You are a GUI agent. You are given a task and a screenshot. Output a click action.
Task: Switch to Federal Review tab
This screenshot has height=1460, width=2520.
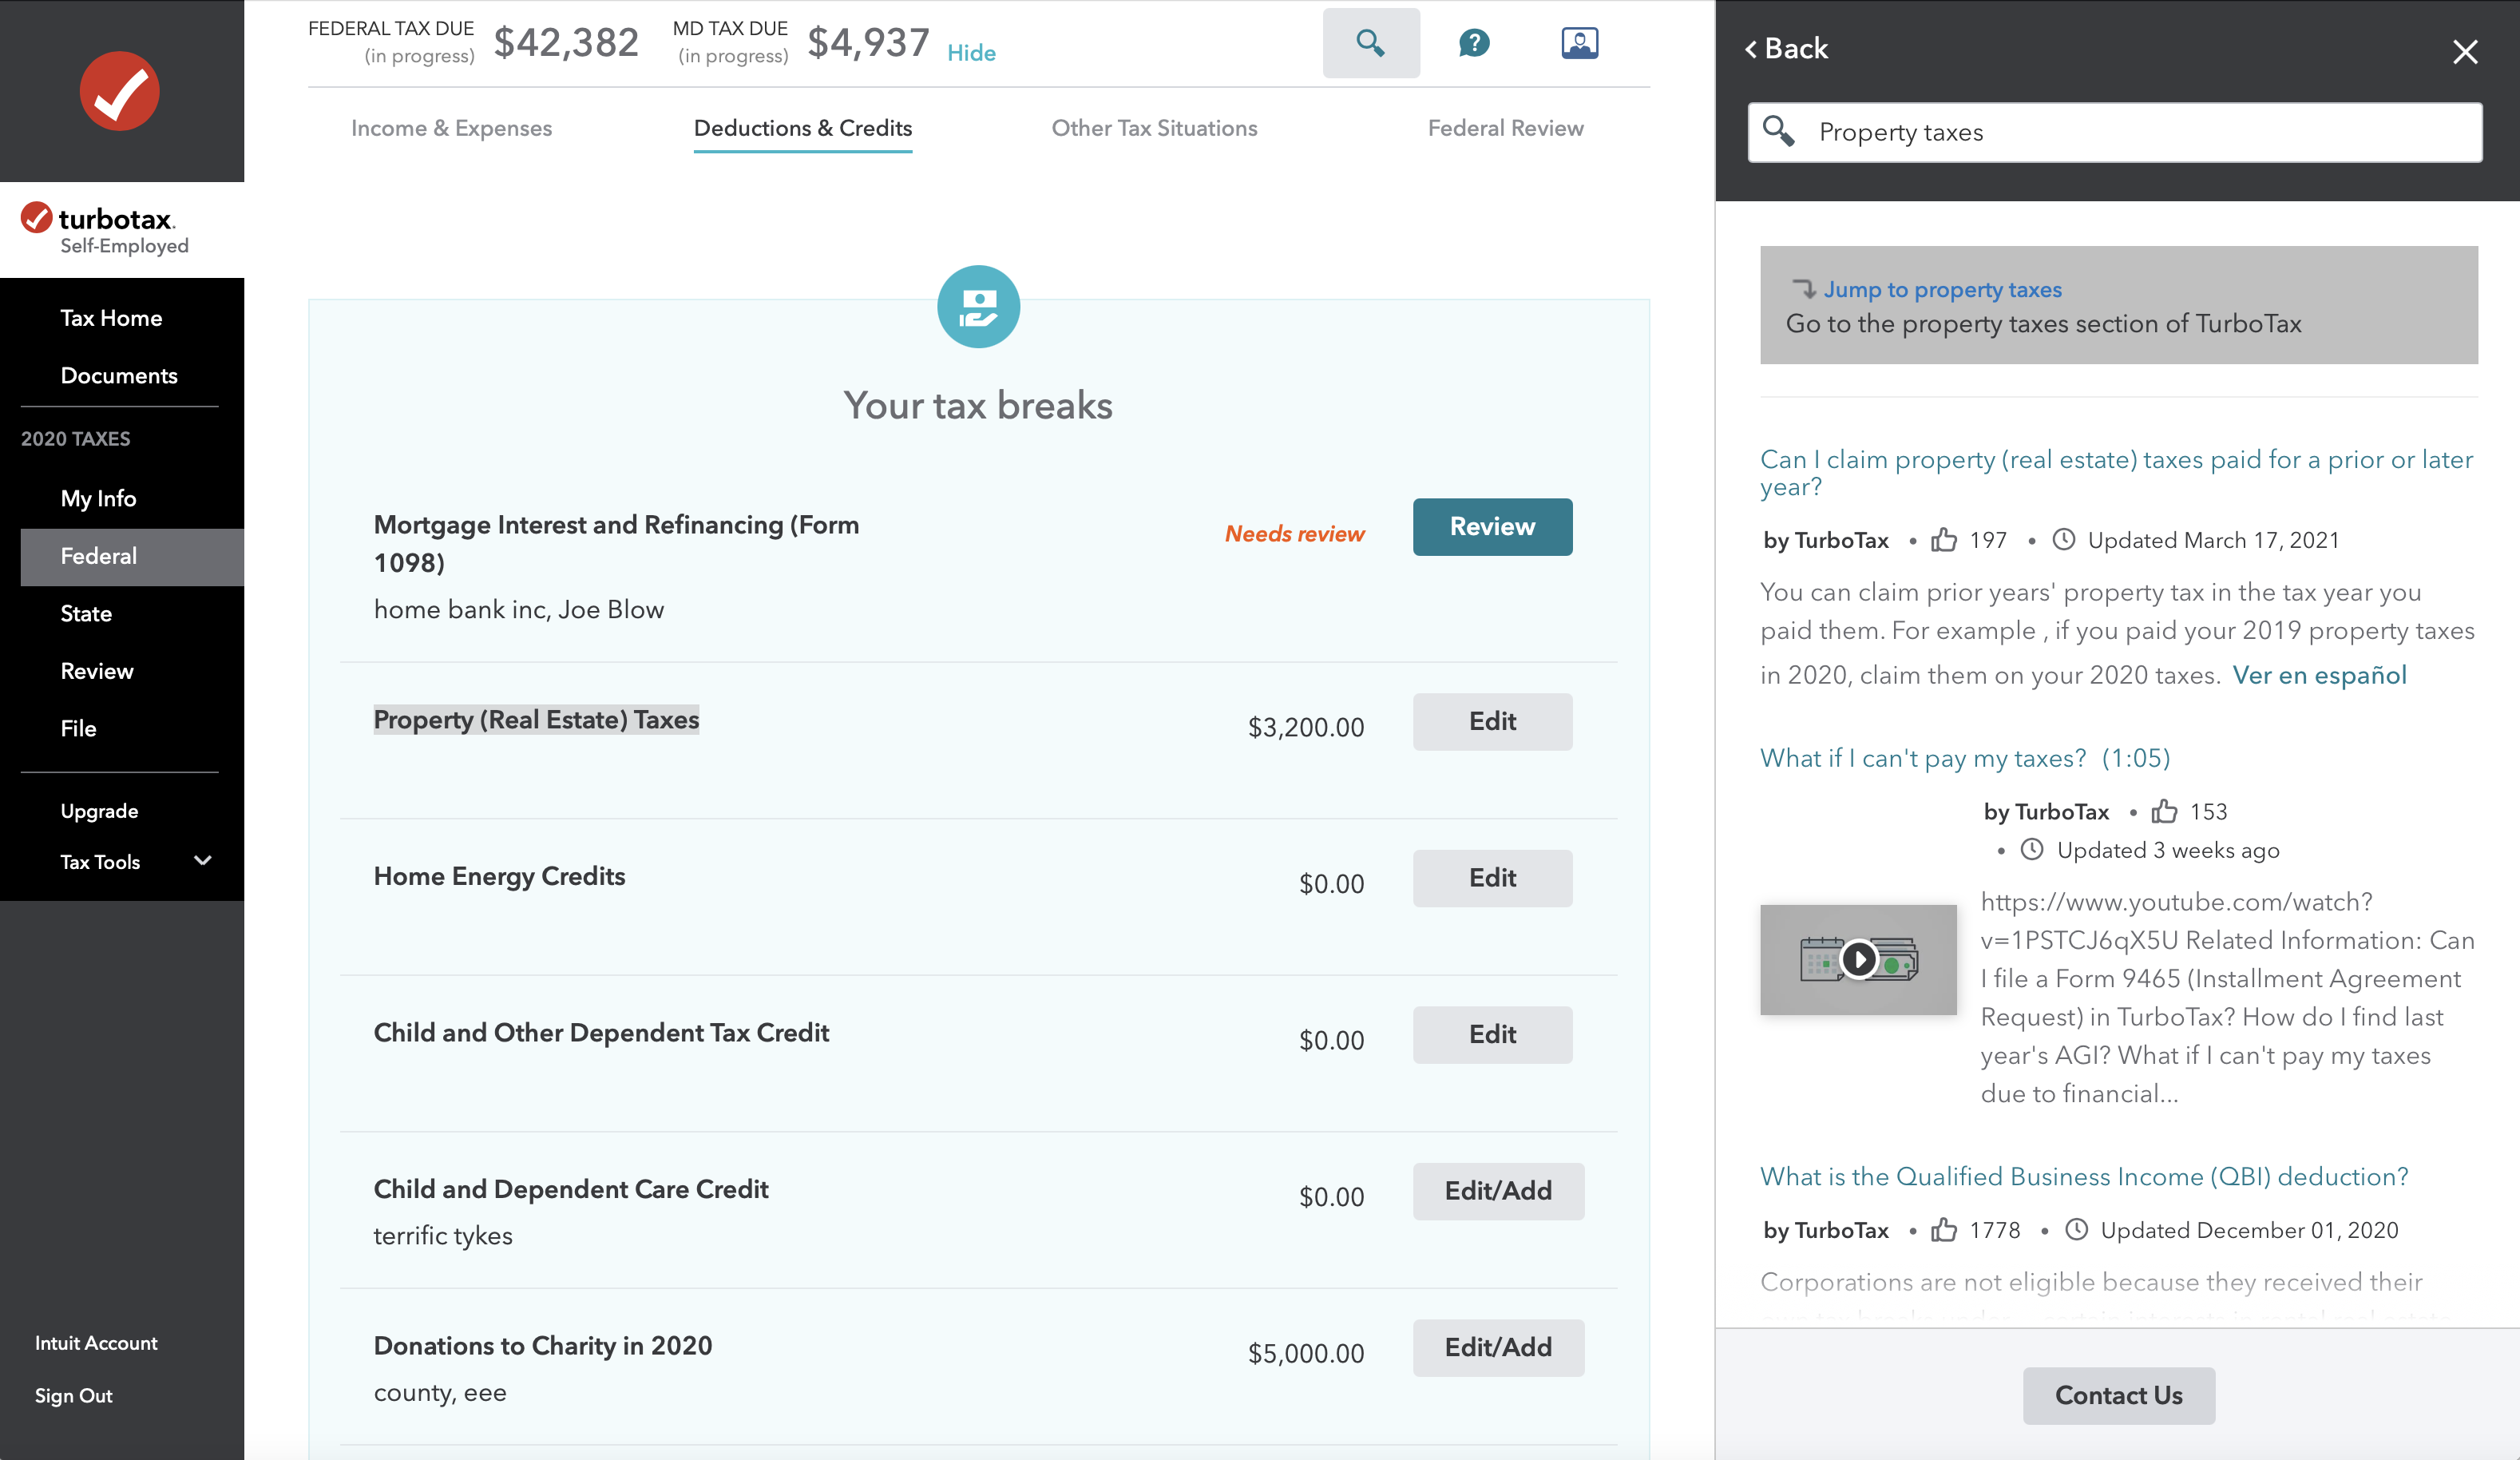1505,128
